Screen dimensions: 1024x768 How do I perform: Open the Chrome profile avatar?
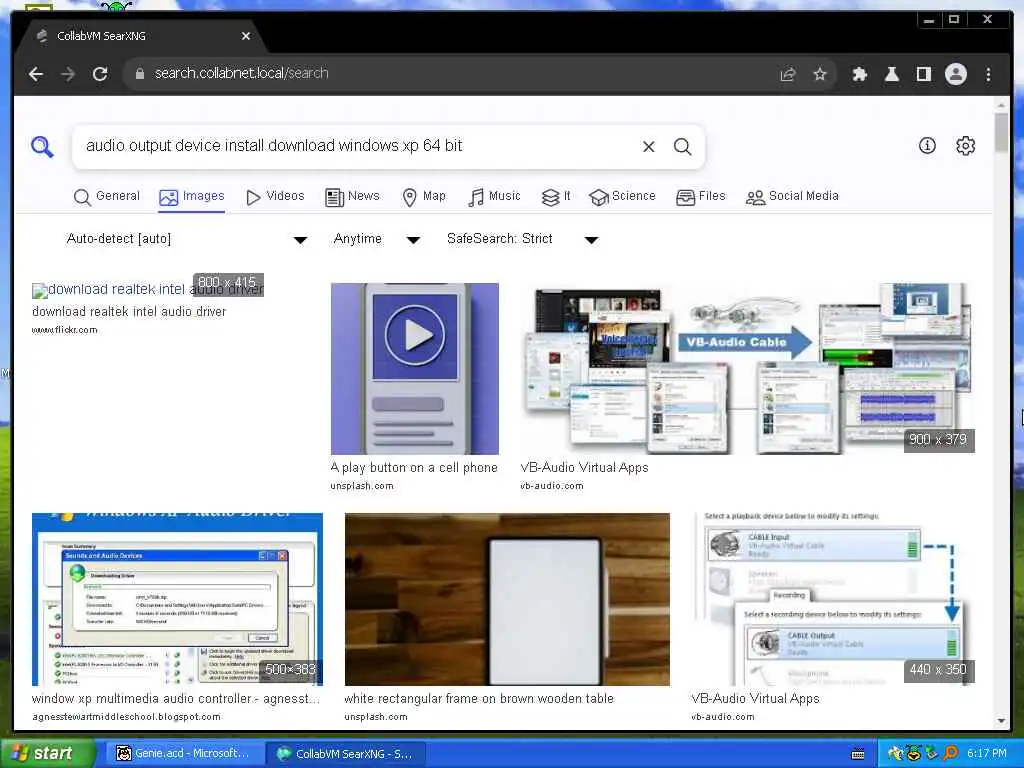pos(955,74)
